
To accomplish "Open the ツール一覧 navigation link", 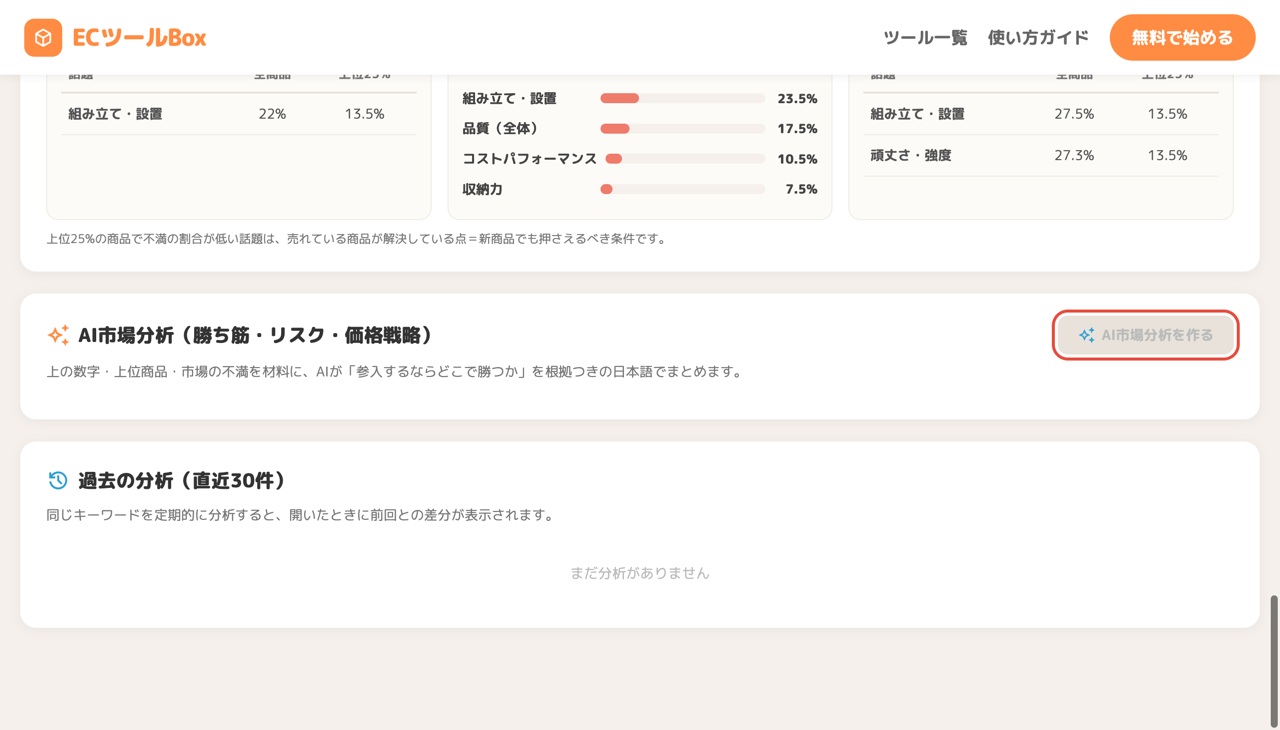I will coord(925,38).
